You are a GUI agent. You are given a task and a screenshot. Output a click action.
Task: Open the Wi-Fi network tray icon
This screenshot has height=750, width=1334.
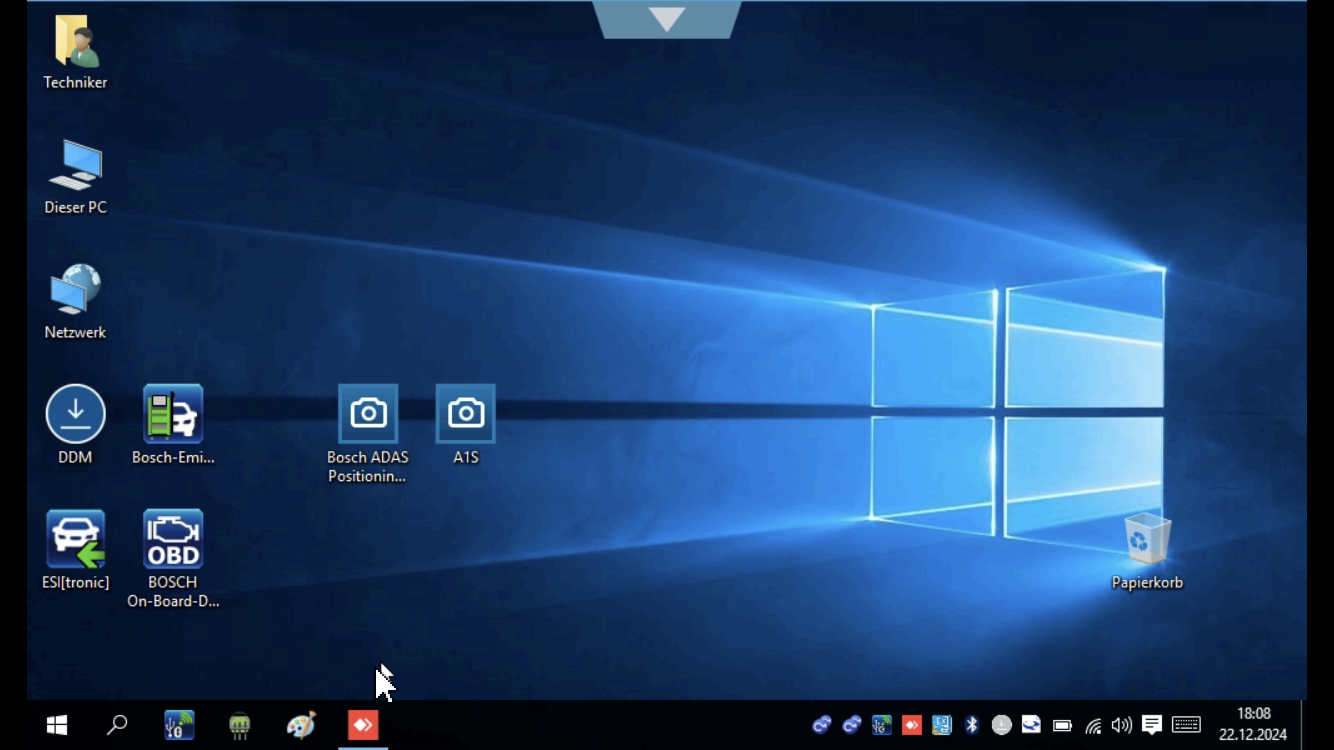(1093, 725)
